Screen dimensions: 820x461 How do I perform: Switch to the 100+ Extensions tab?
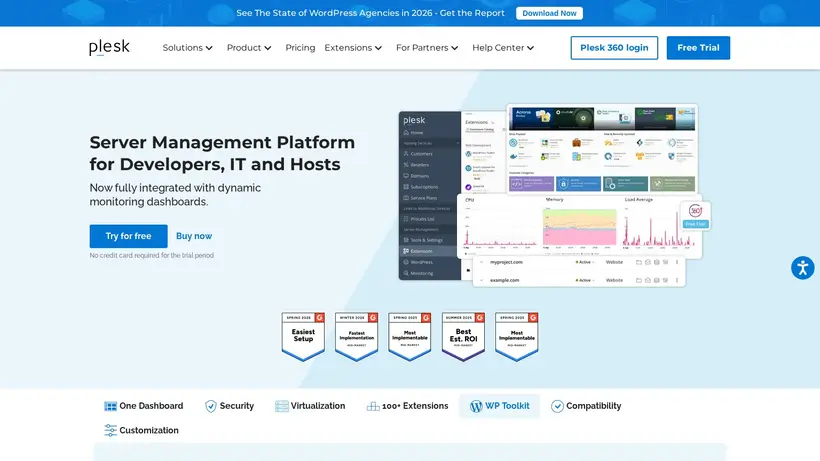coord(407,406)
